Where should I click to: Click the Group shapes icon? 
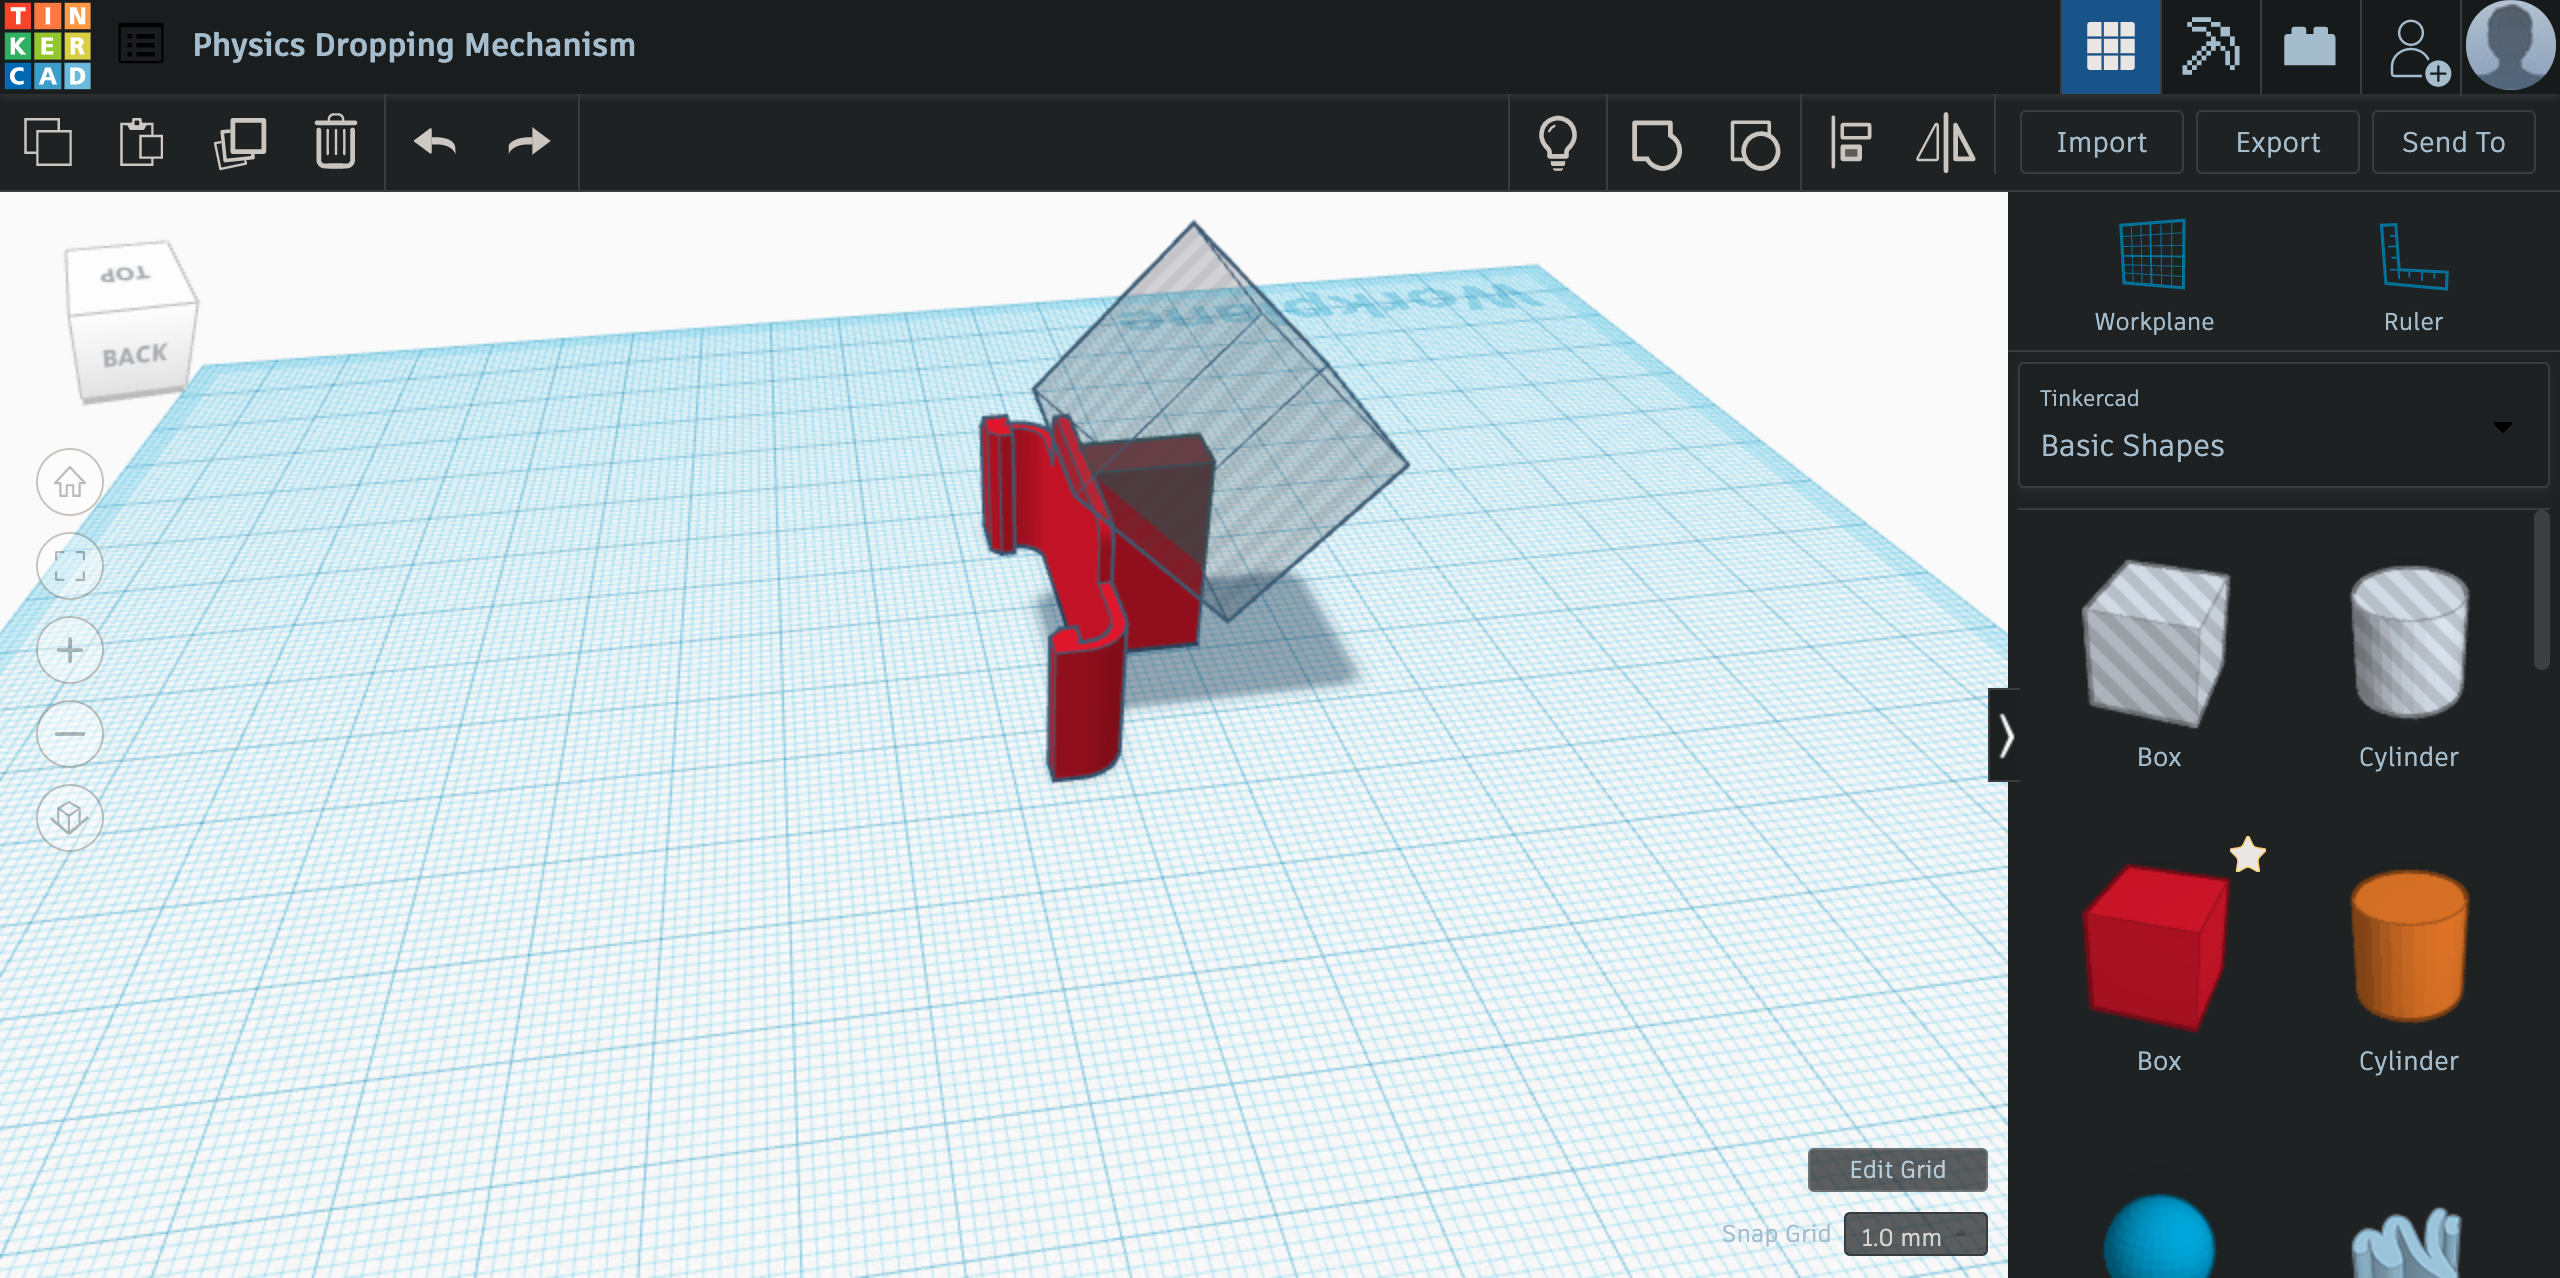1656,143
